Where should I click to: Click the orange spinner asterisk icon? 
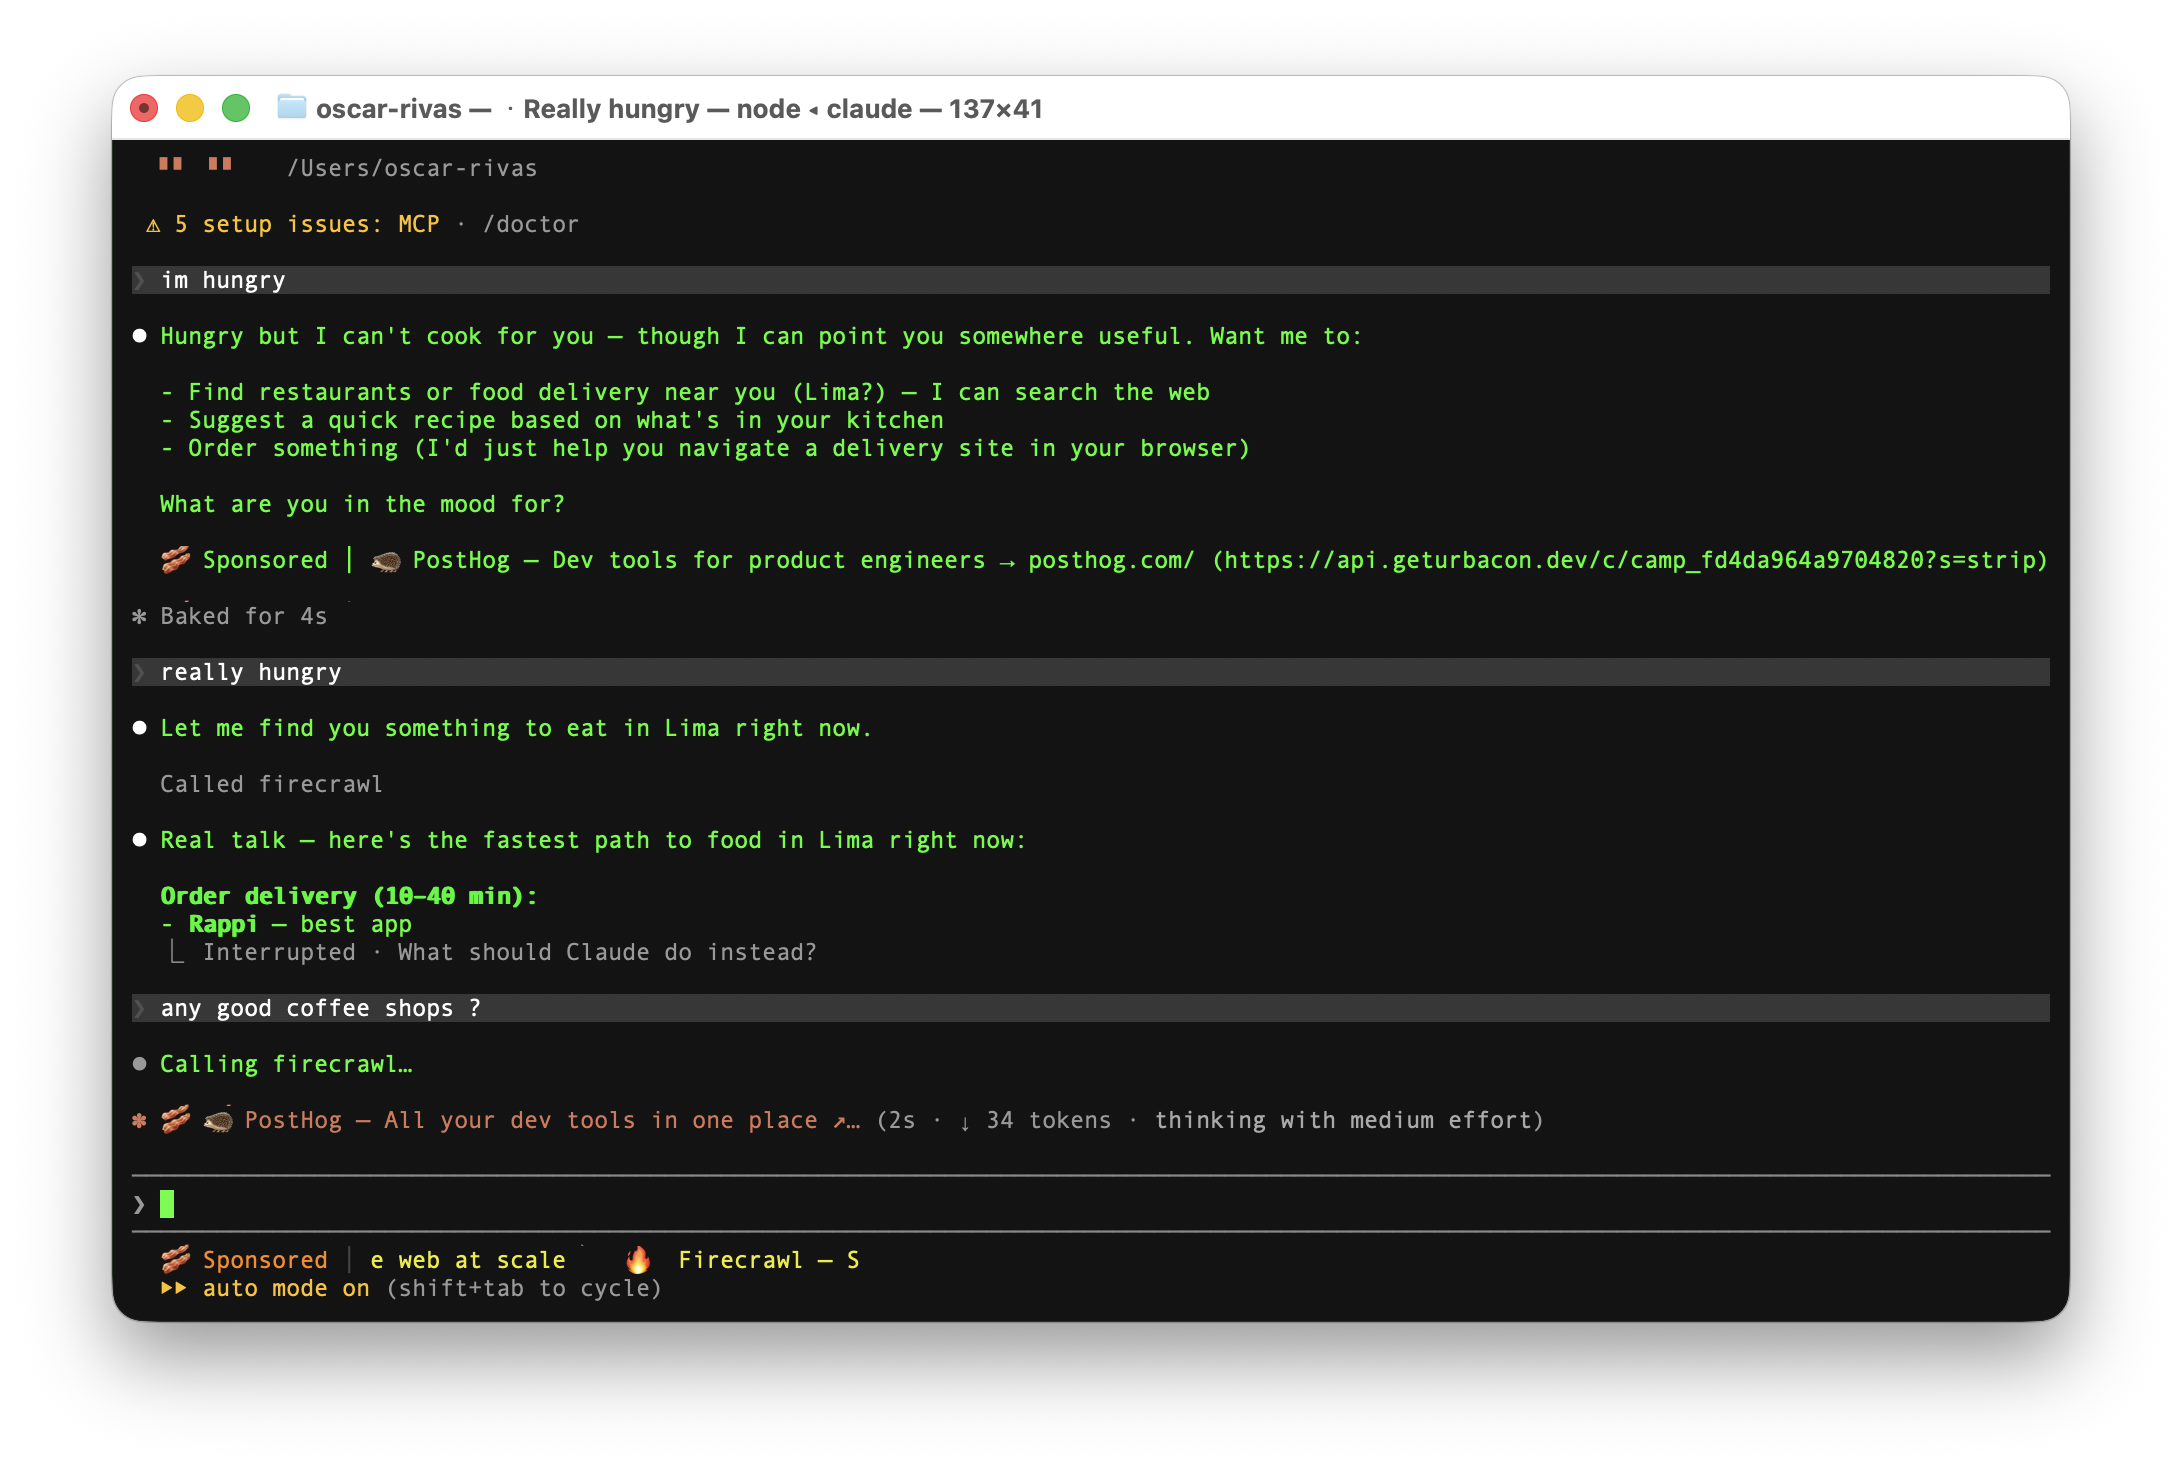[140, 1121]
